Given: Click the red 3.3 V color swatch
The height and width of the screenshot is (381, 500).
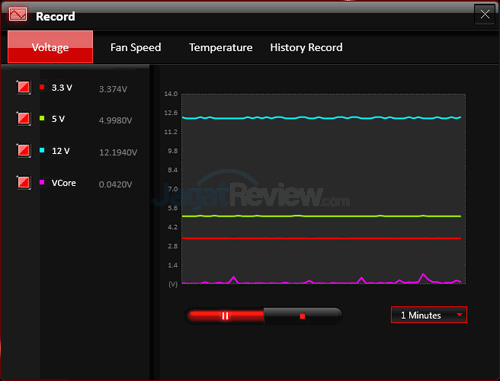Looking at the screenshot, I should click(42, 87).
